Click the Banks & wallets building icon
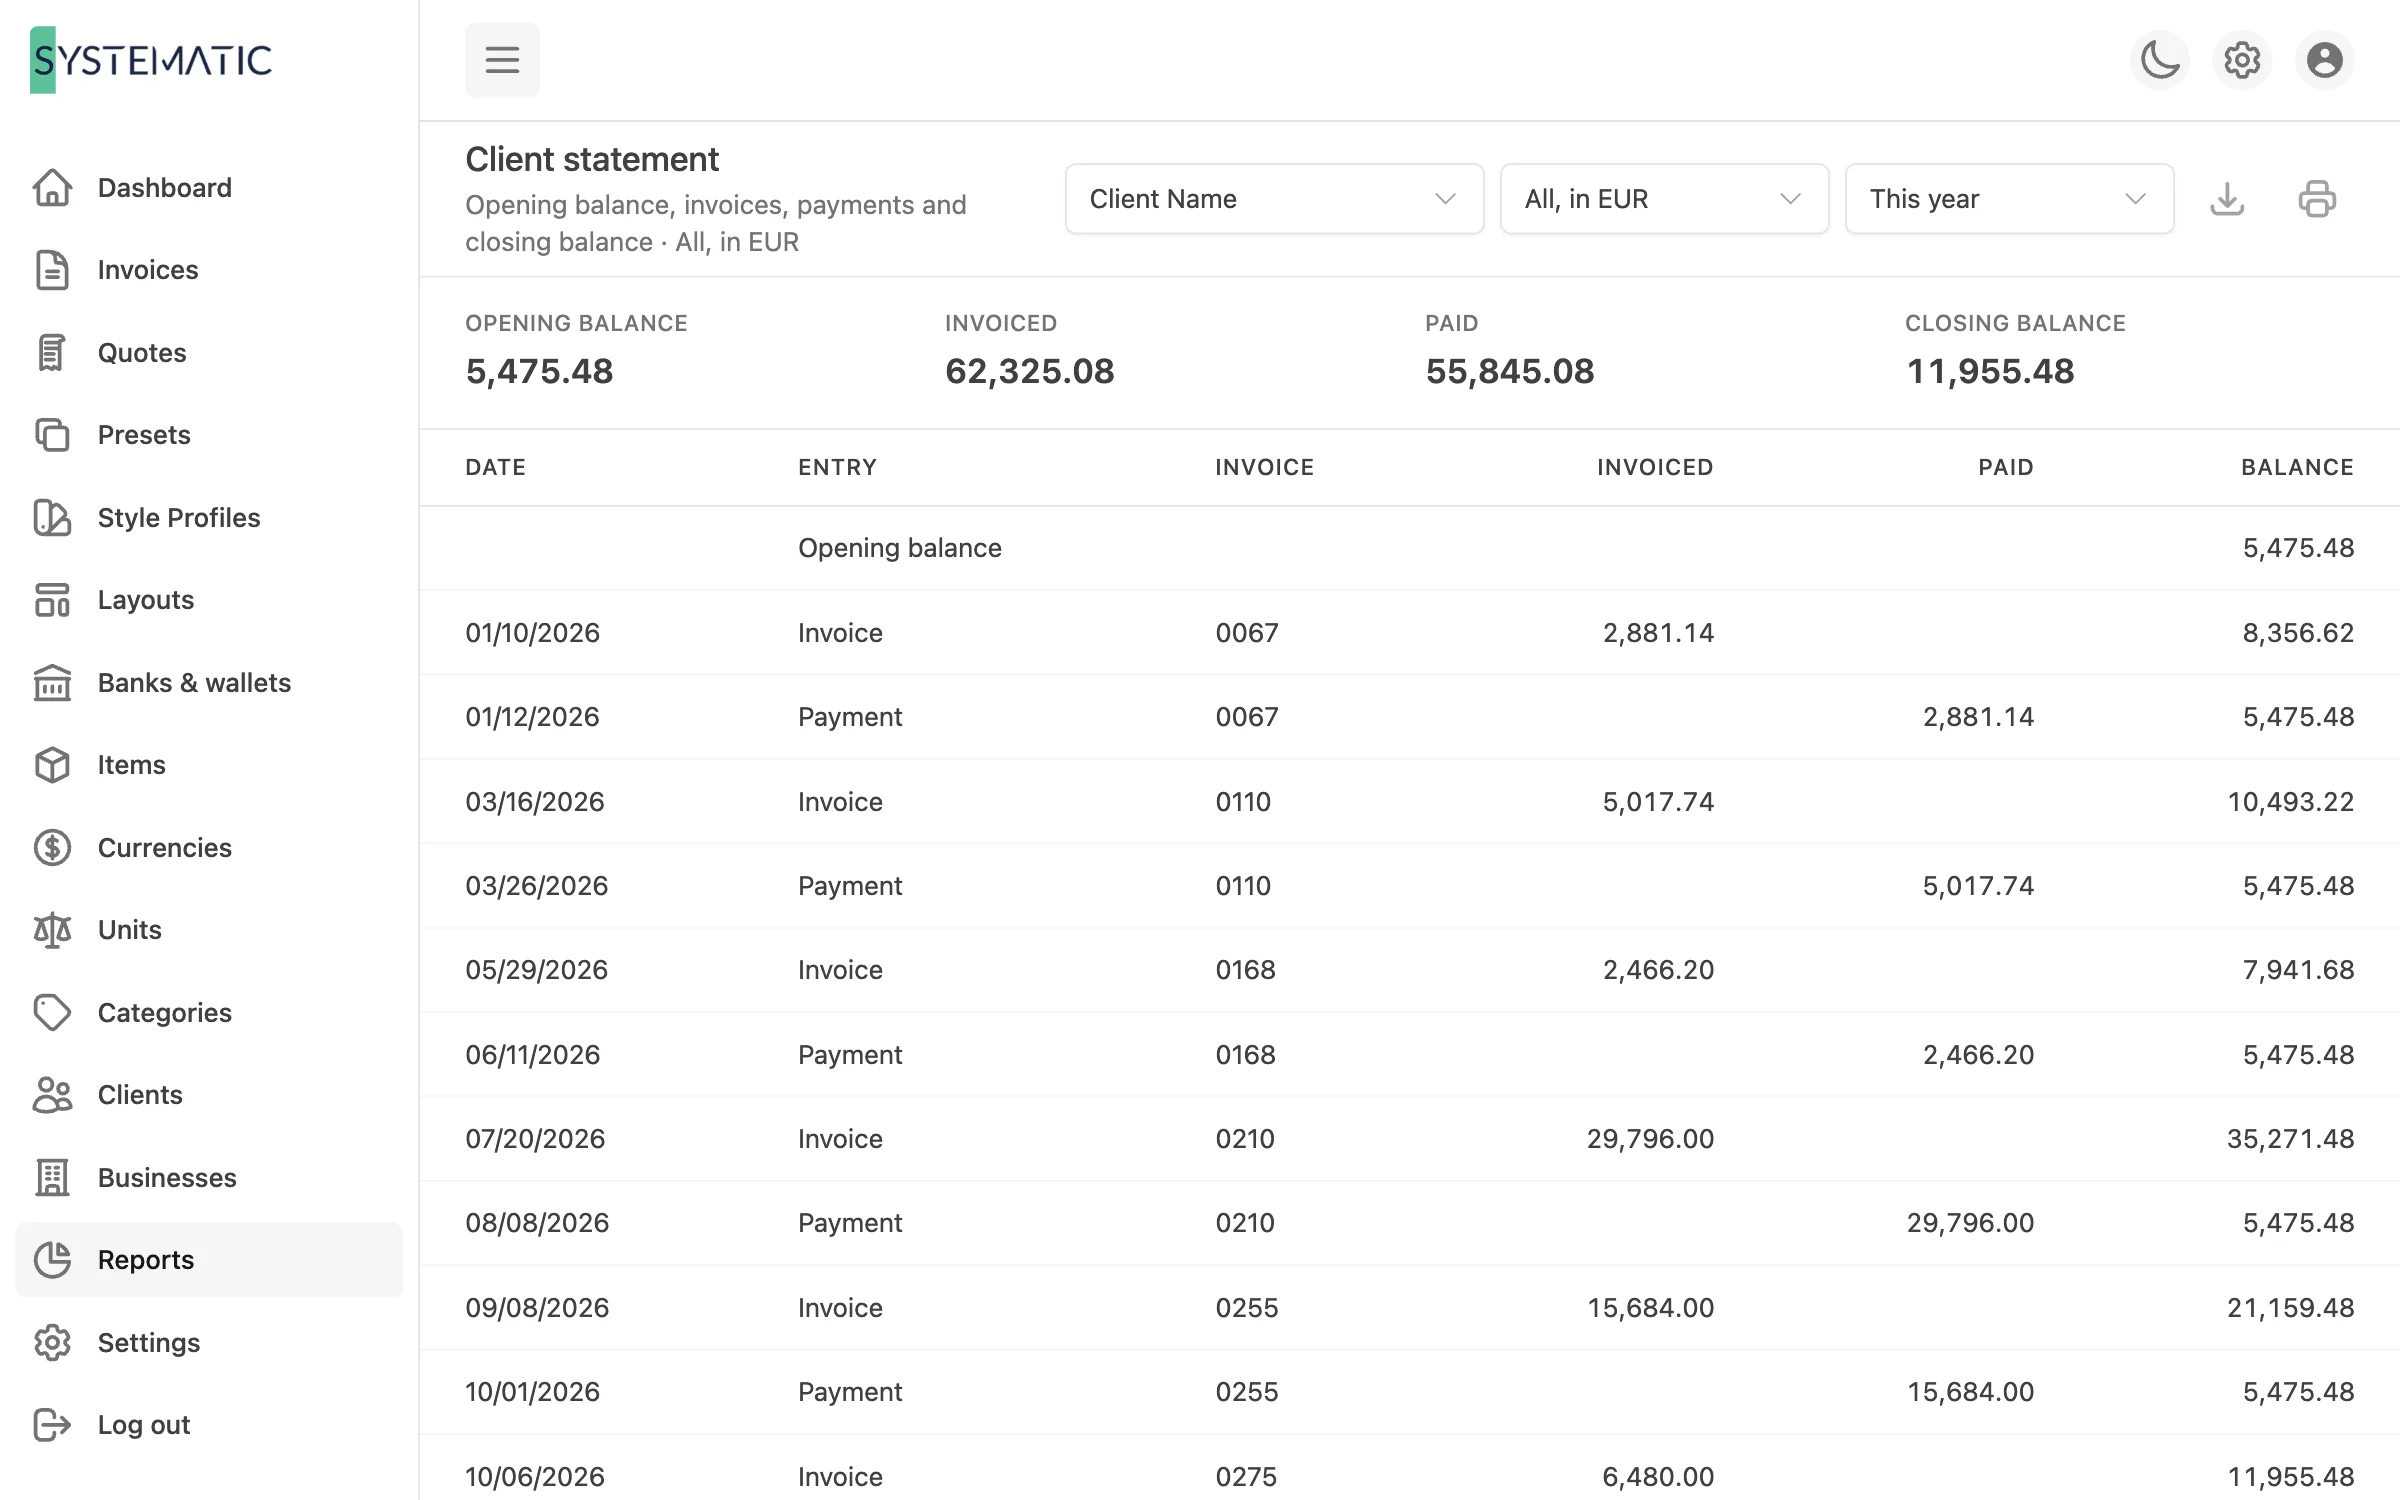This screenshot has height=1500, width=2400. tap(52, 683)
